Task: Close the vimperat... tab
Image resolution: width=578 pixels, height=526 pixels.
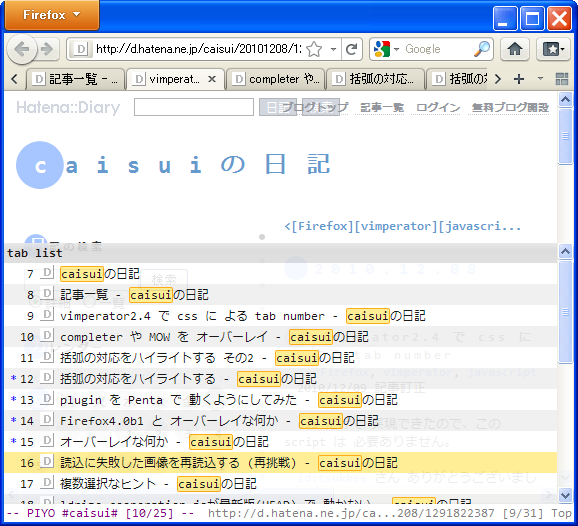Action: 212,79
